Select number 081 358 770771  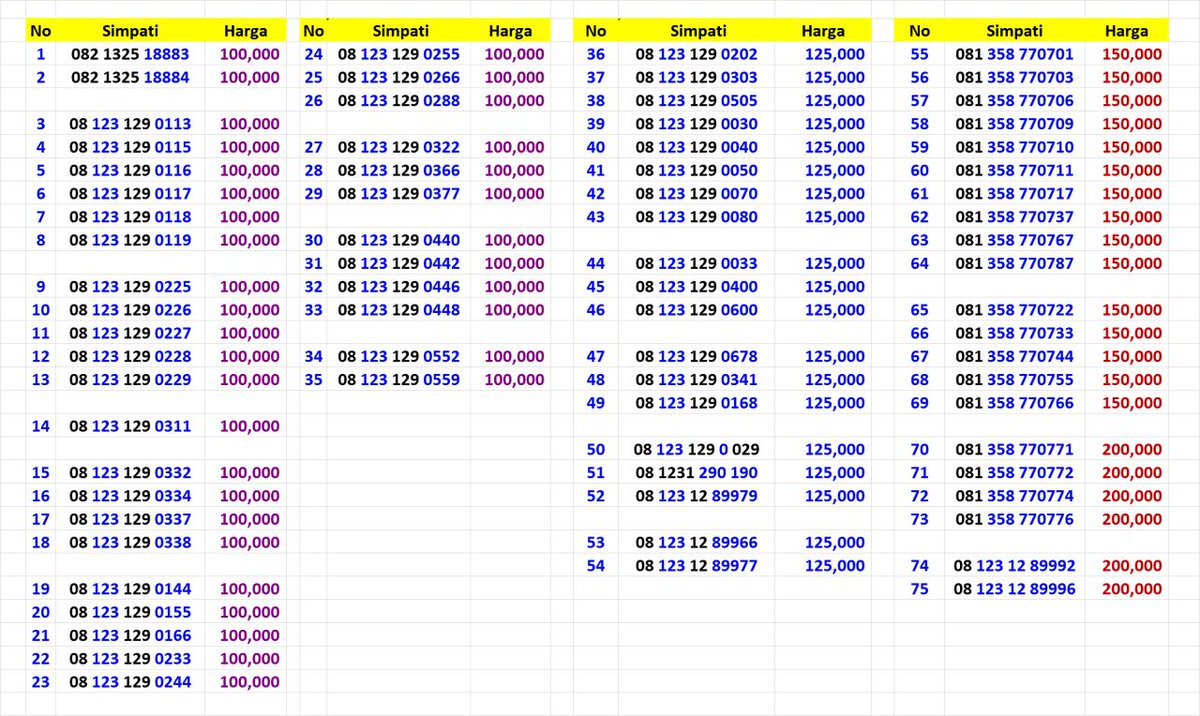1014,450
